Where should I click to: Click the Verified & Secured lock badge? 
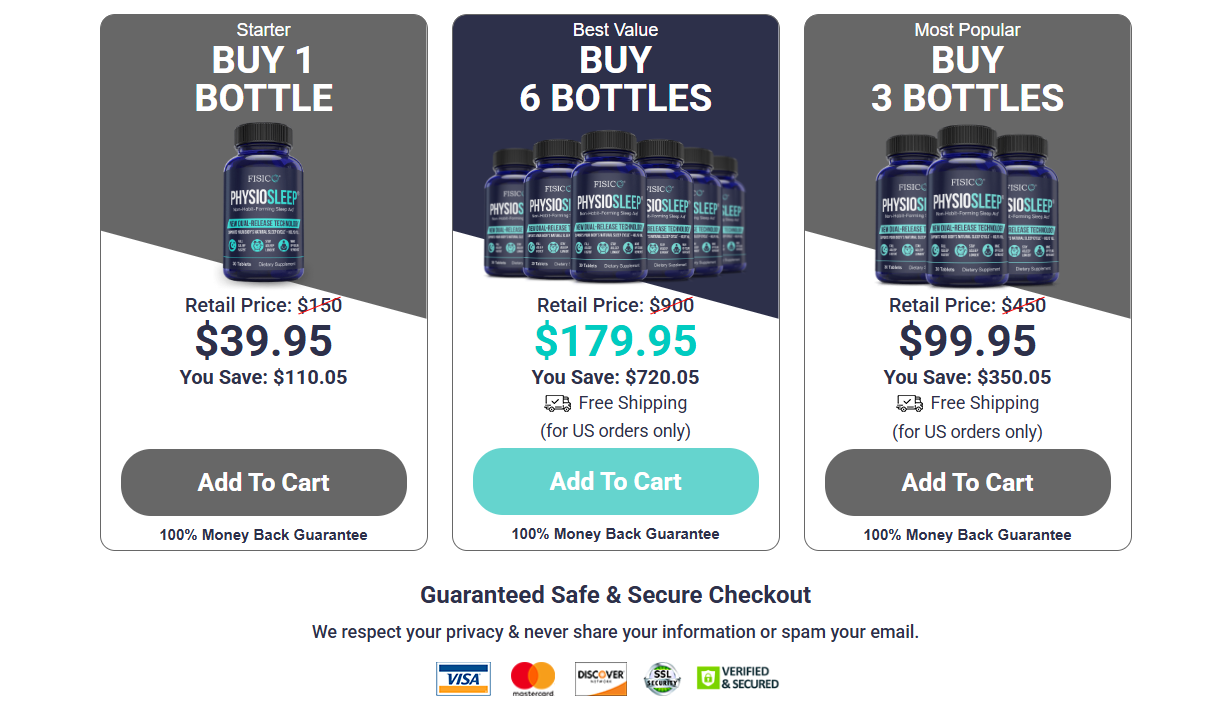[x=737, y=678]
